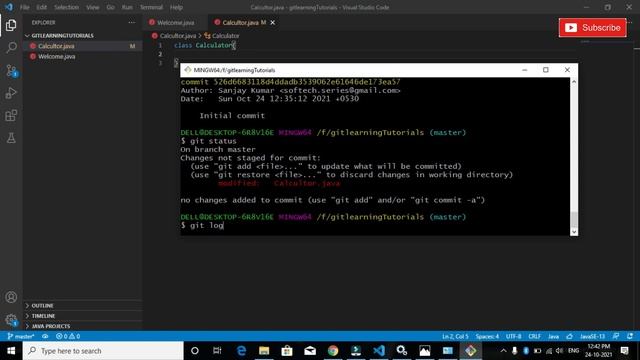Open the Windows Start button
The height and width of the screenshot is (360, 640).
(11, 351)
